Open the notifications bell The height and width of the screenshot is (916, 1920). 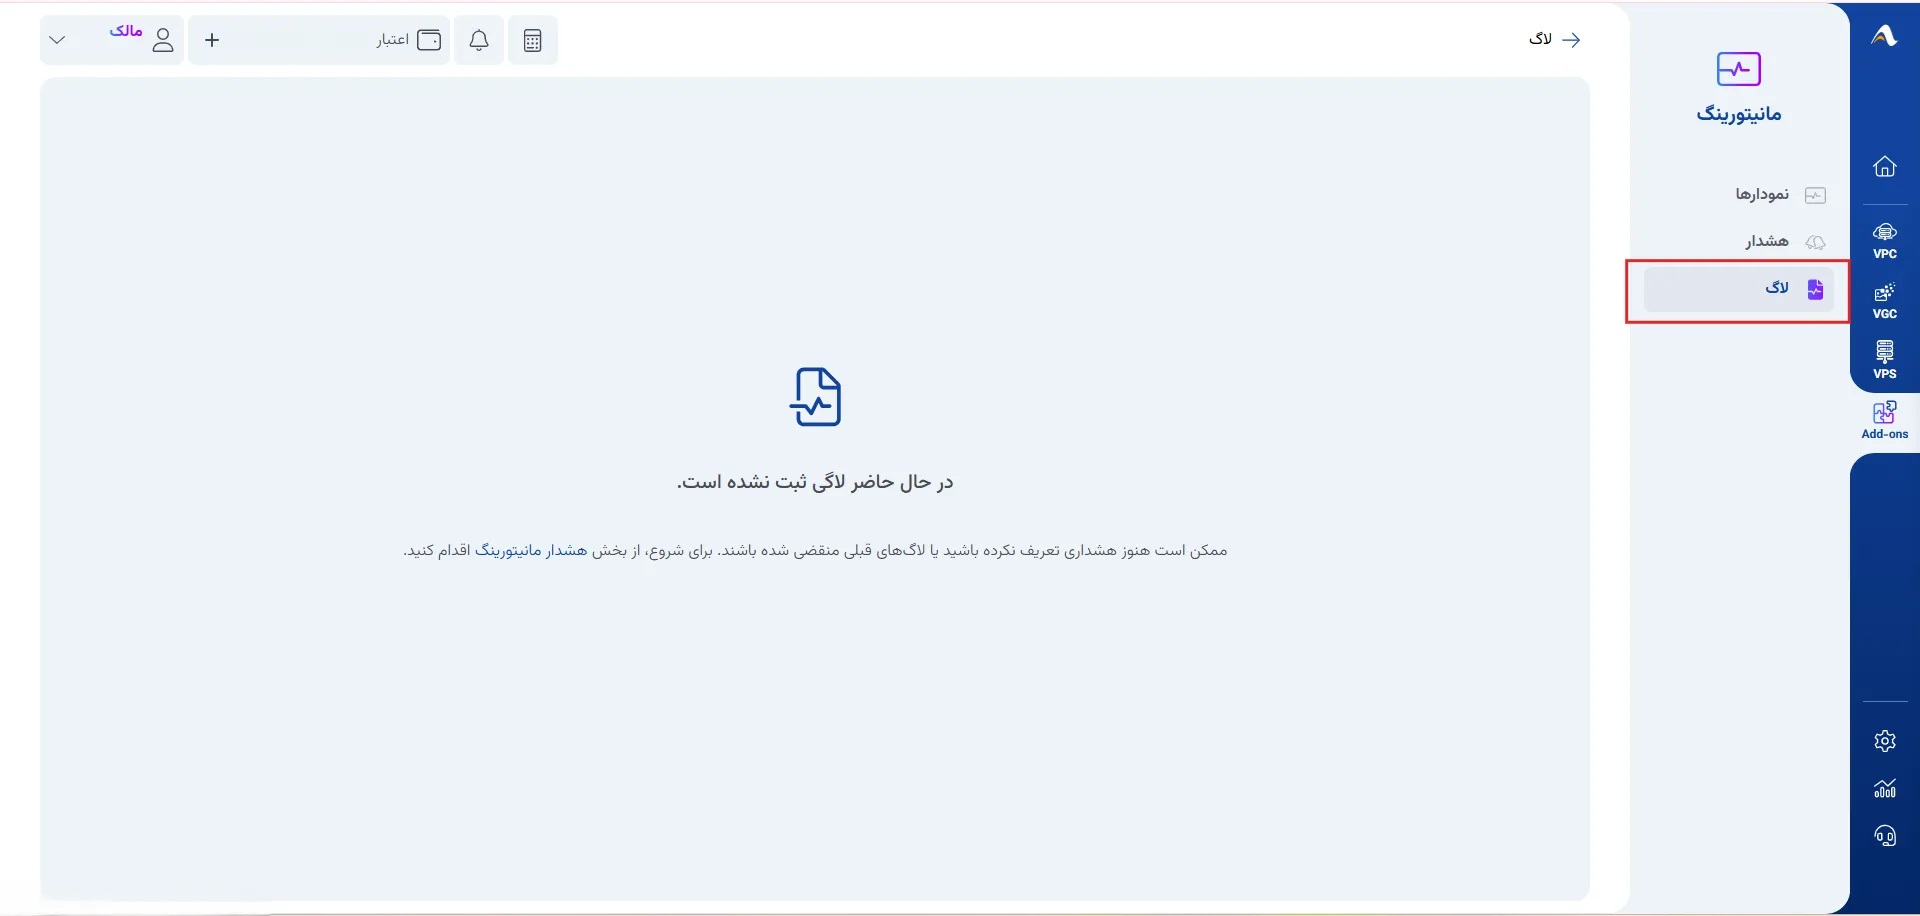[x=479, y=40]
